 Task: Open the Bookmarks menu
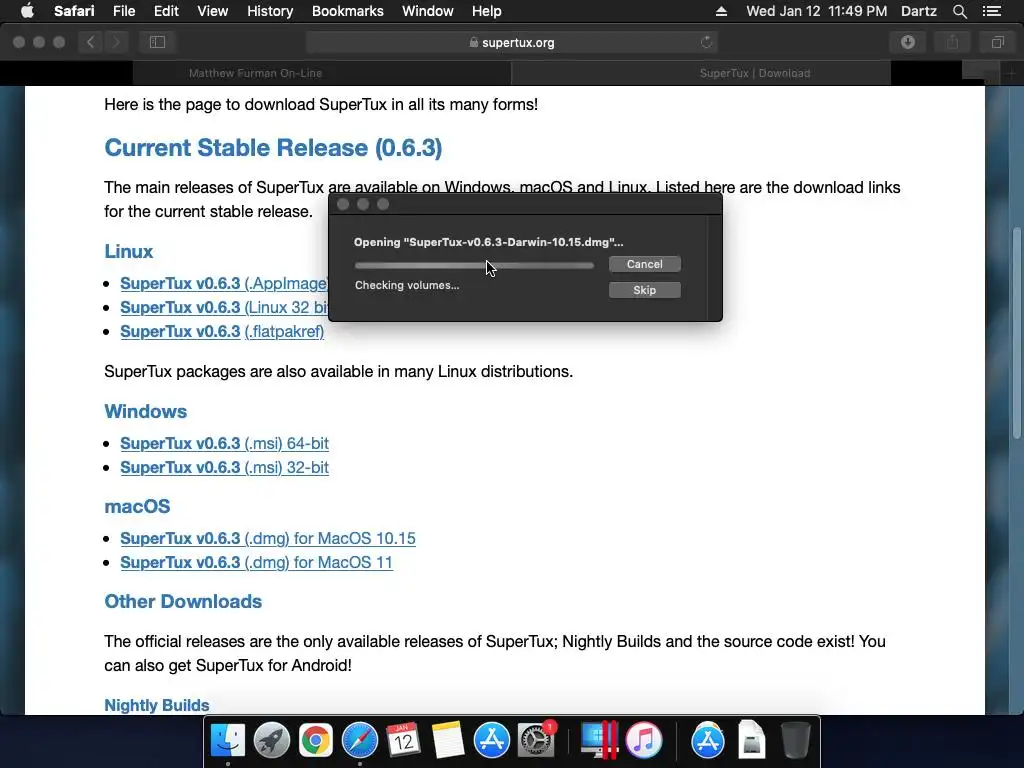pyautogui.click(x=347, y=11)
